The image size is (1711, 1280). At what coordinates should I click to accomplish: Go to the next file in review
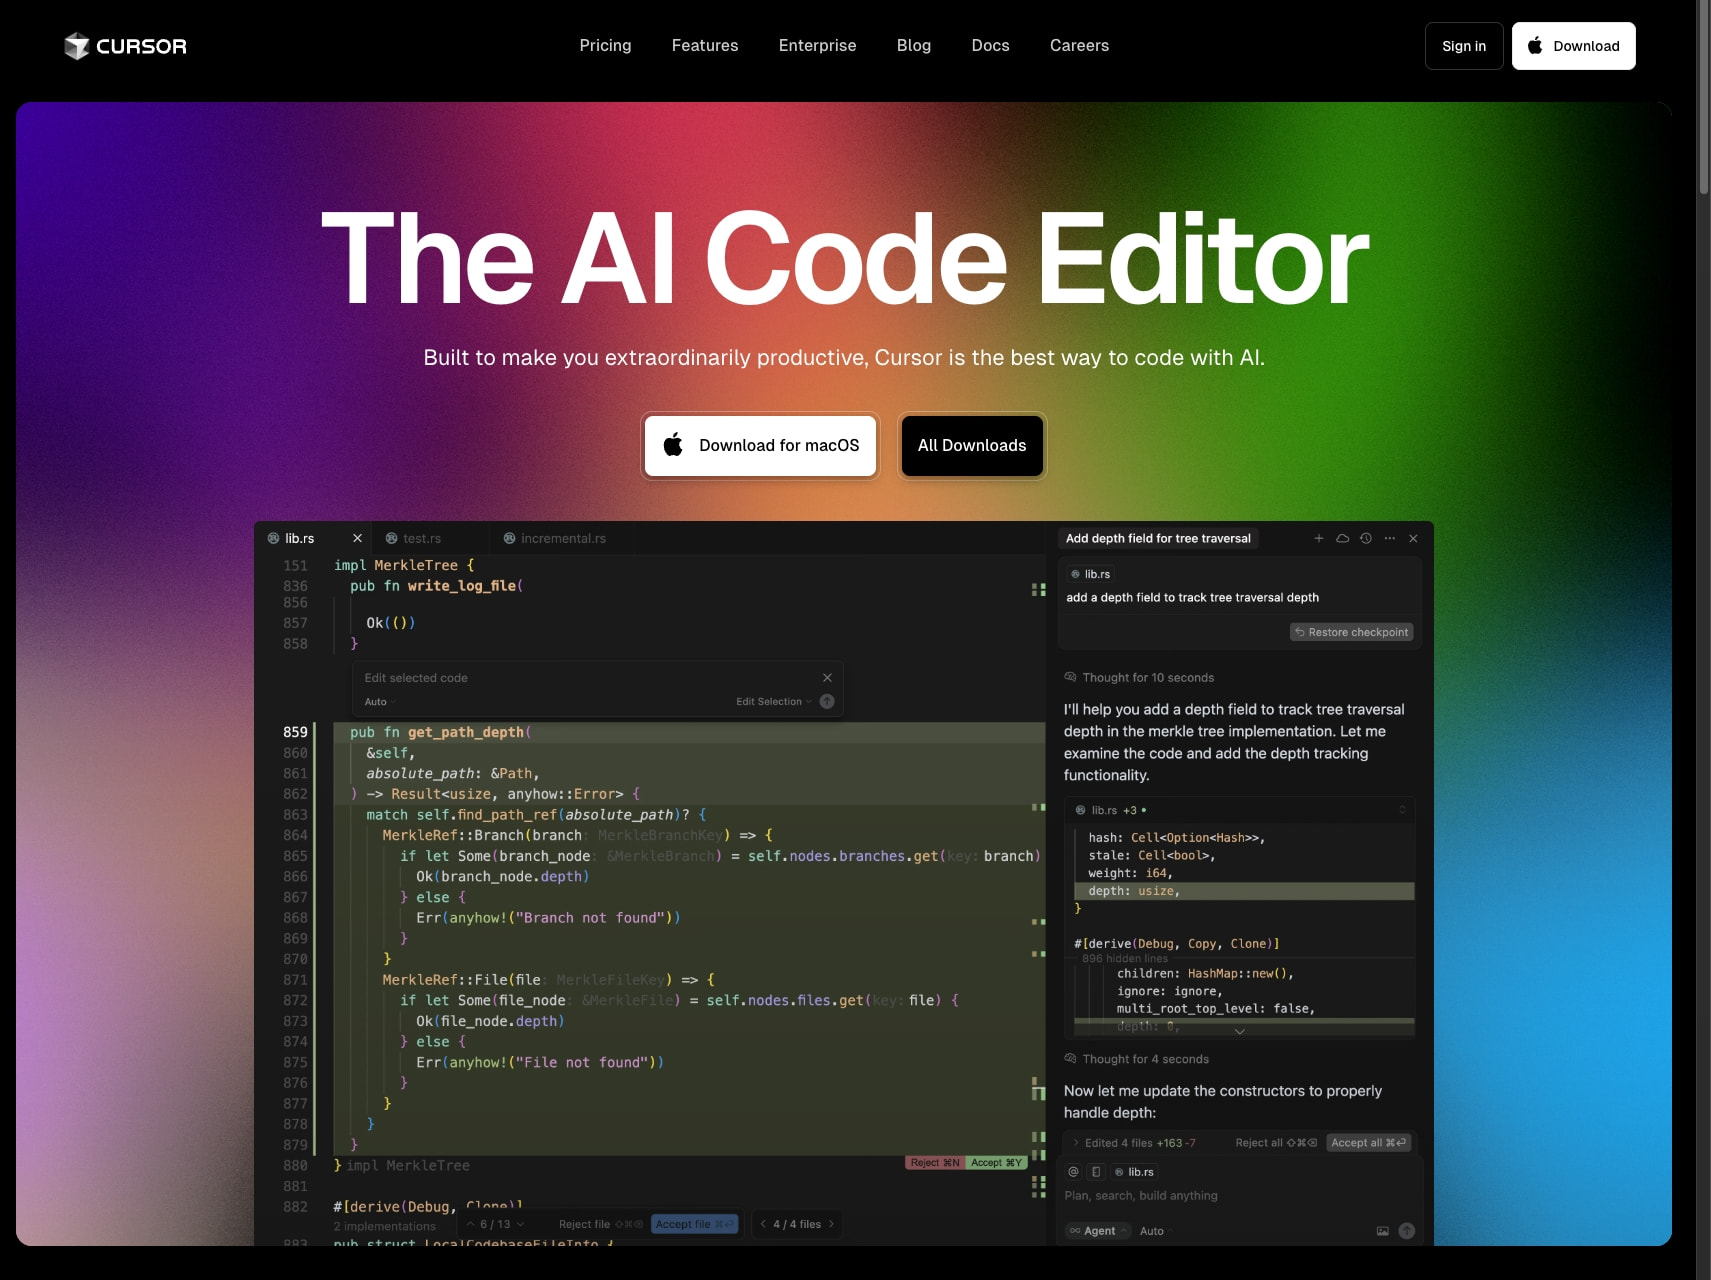click(831, 1224)
